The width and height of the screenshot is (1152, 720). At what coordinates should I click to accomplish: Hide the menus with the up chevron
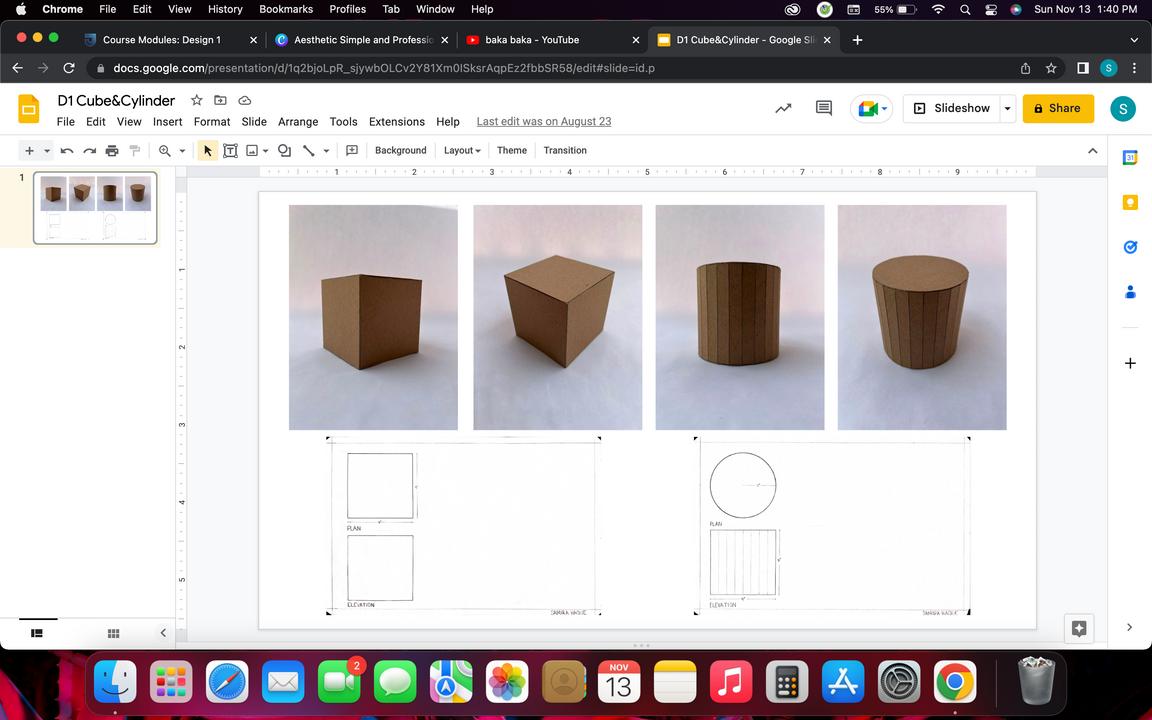pos(1092,151)
